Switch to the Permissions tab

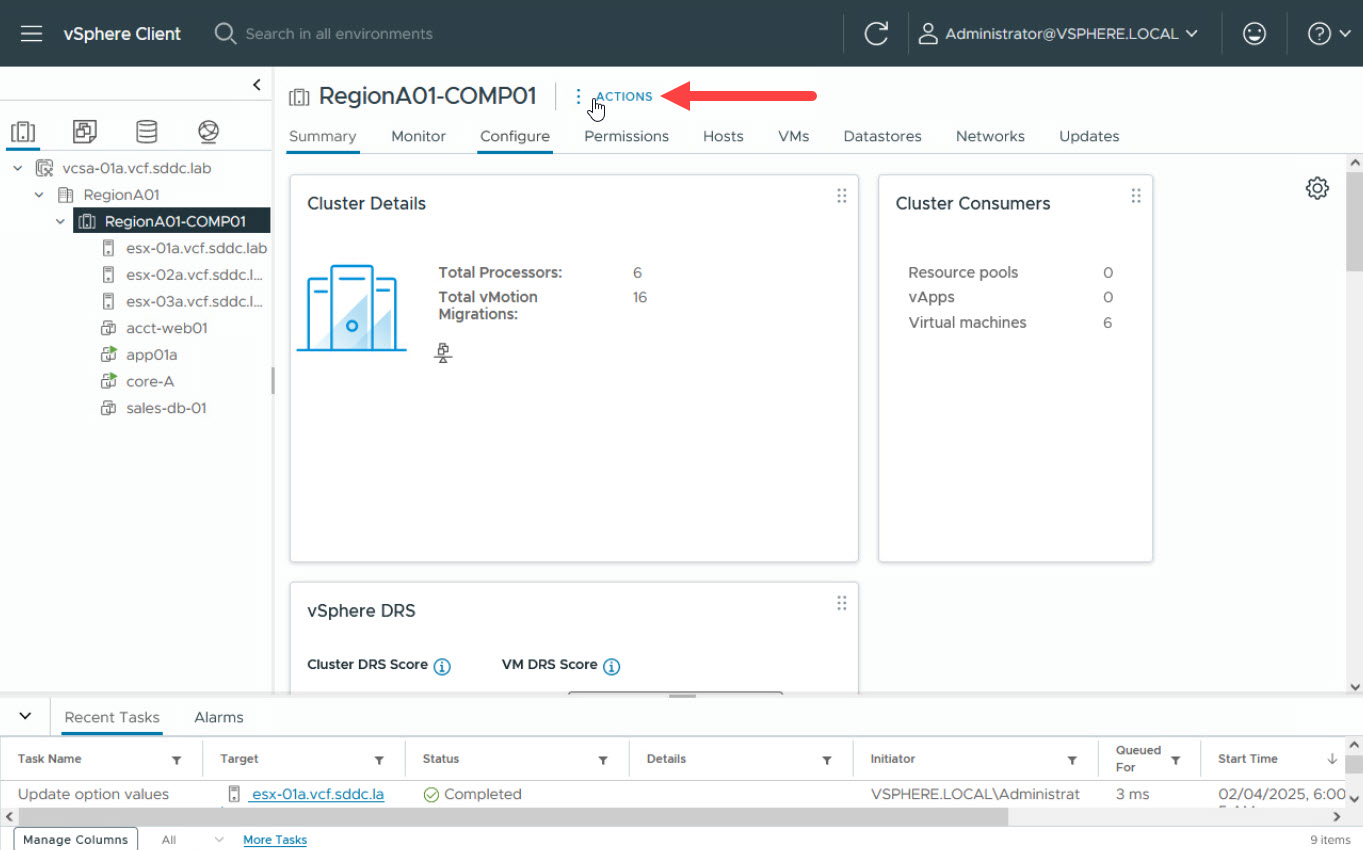coord(626,136)
